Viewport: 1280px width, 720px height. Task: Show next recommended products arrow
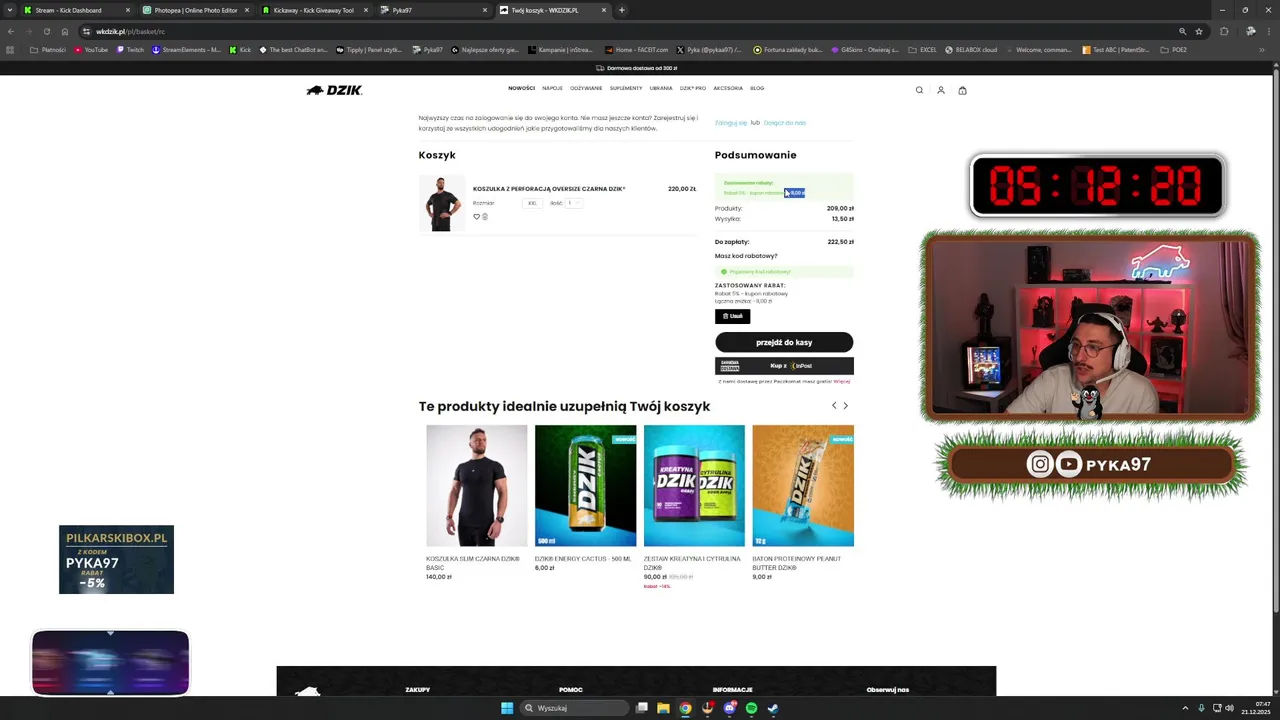pos(845,406)
